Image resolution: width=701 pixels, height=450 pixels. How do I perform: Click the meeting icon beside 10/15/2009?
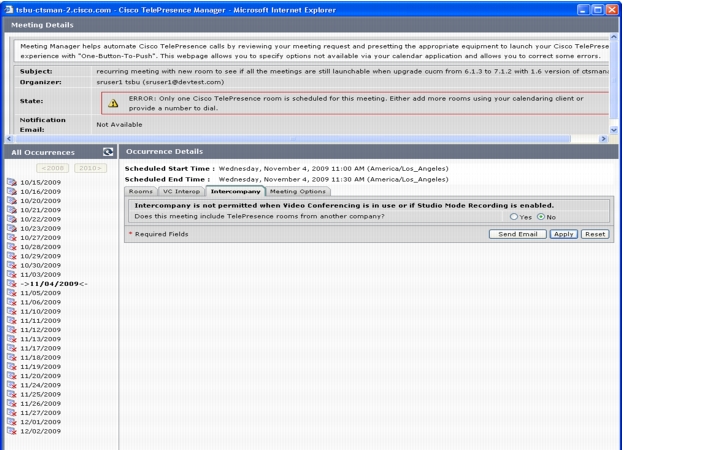pos(12,182)
